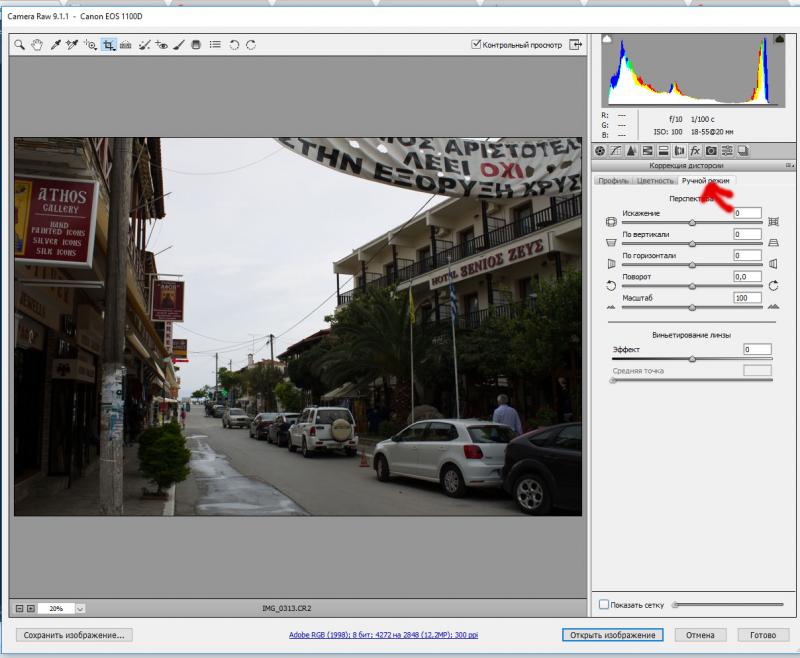This screenshot has height=658, width=800.
Task: Open the Effects (fx) panel
Action: click(695, 150)
